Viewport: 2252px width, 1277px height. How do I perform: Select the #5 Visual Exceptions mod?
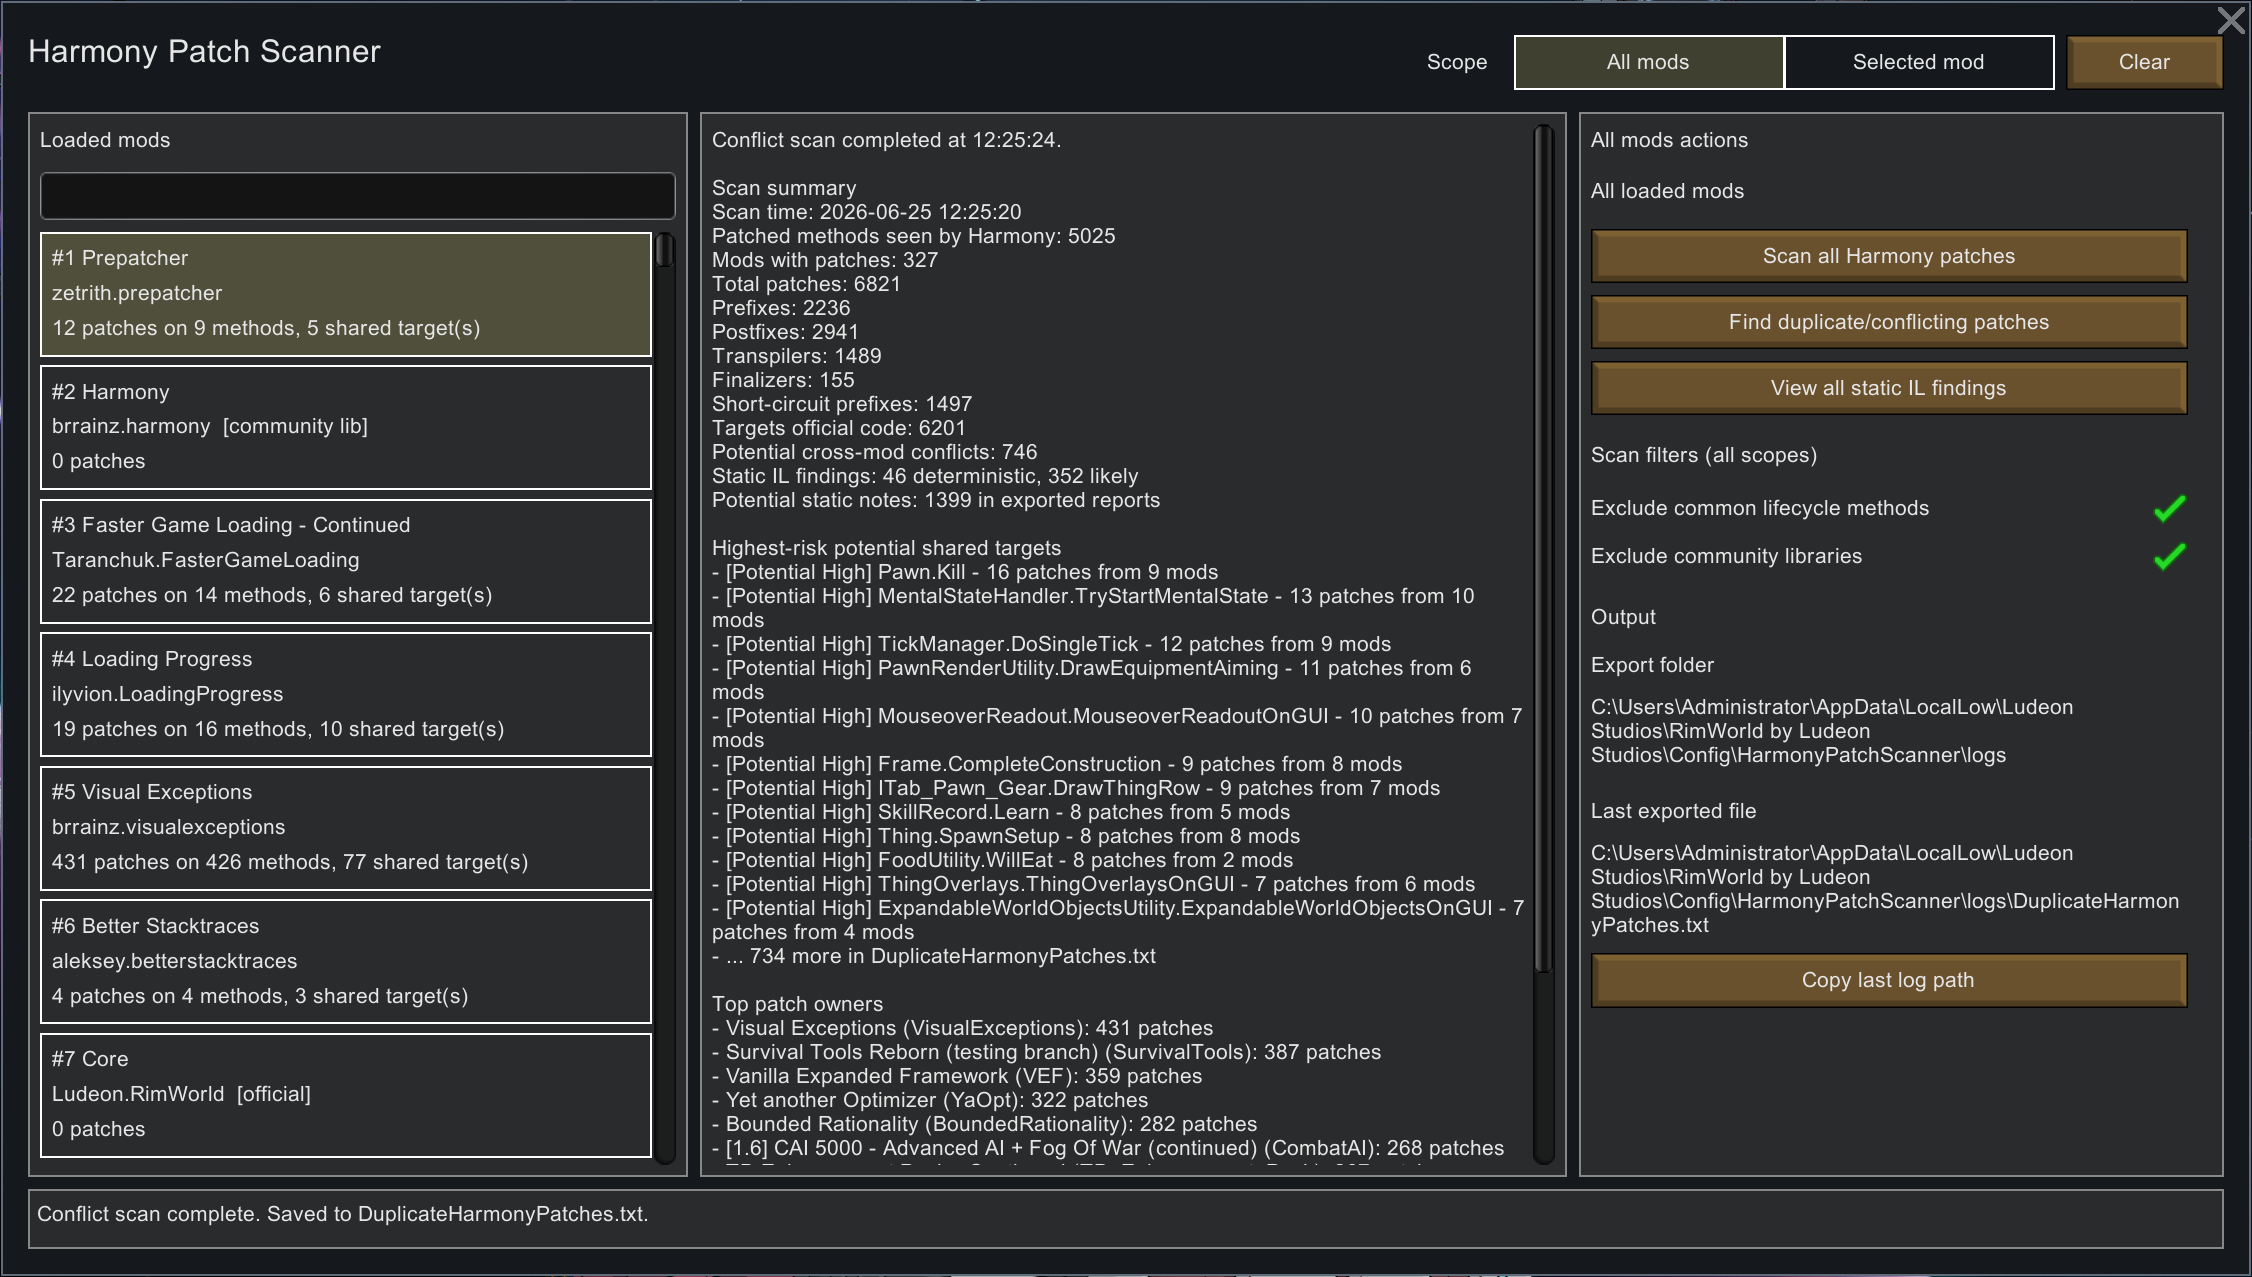coord(346,828)
